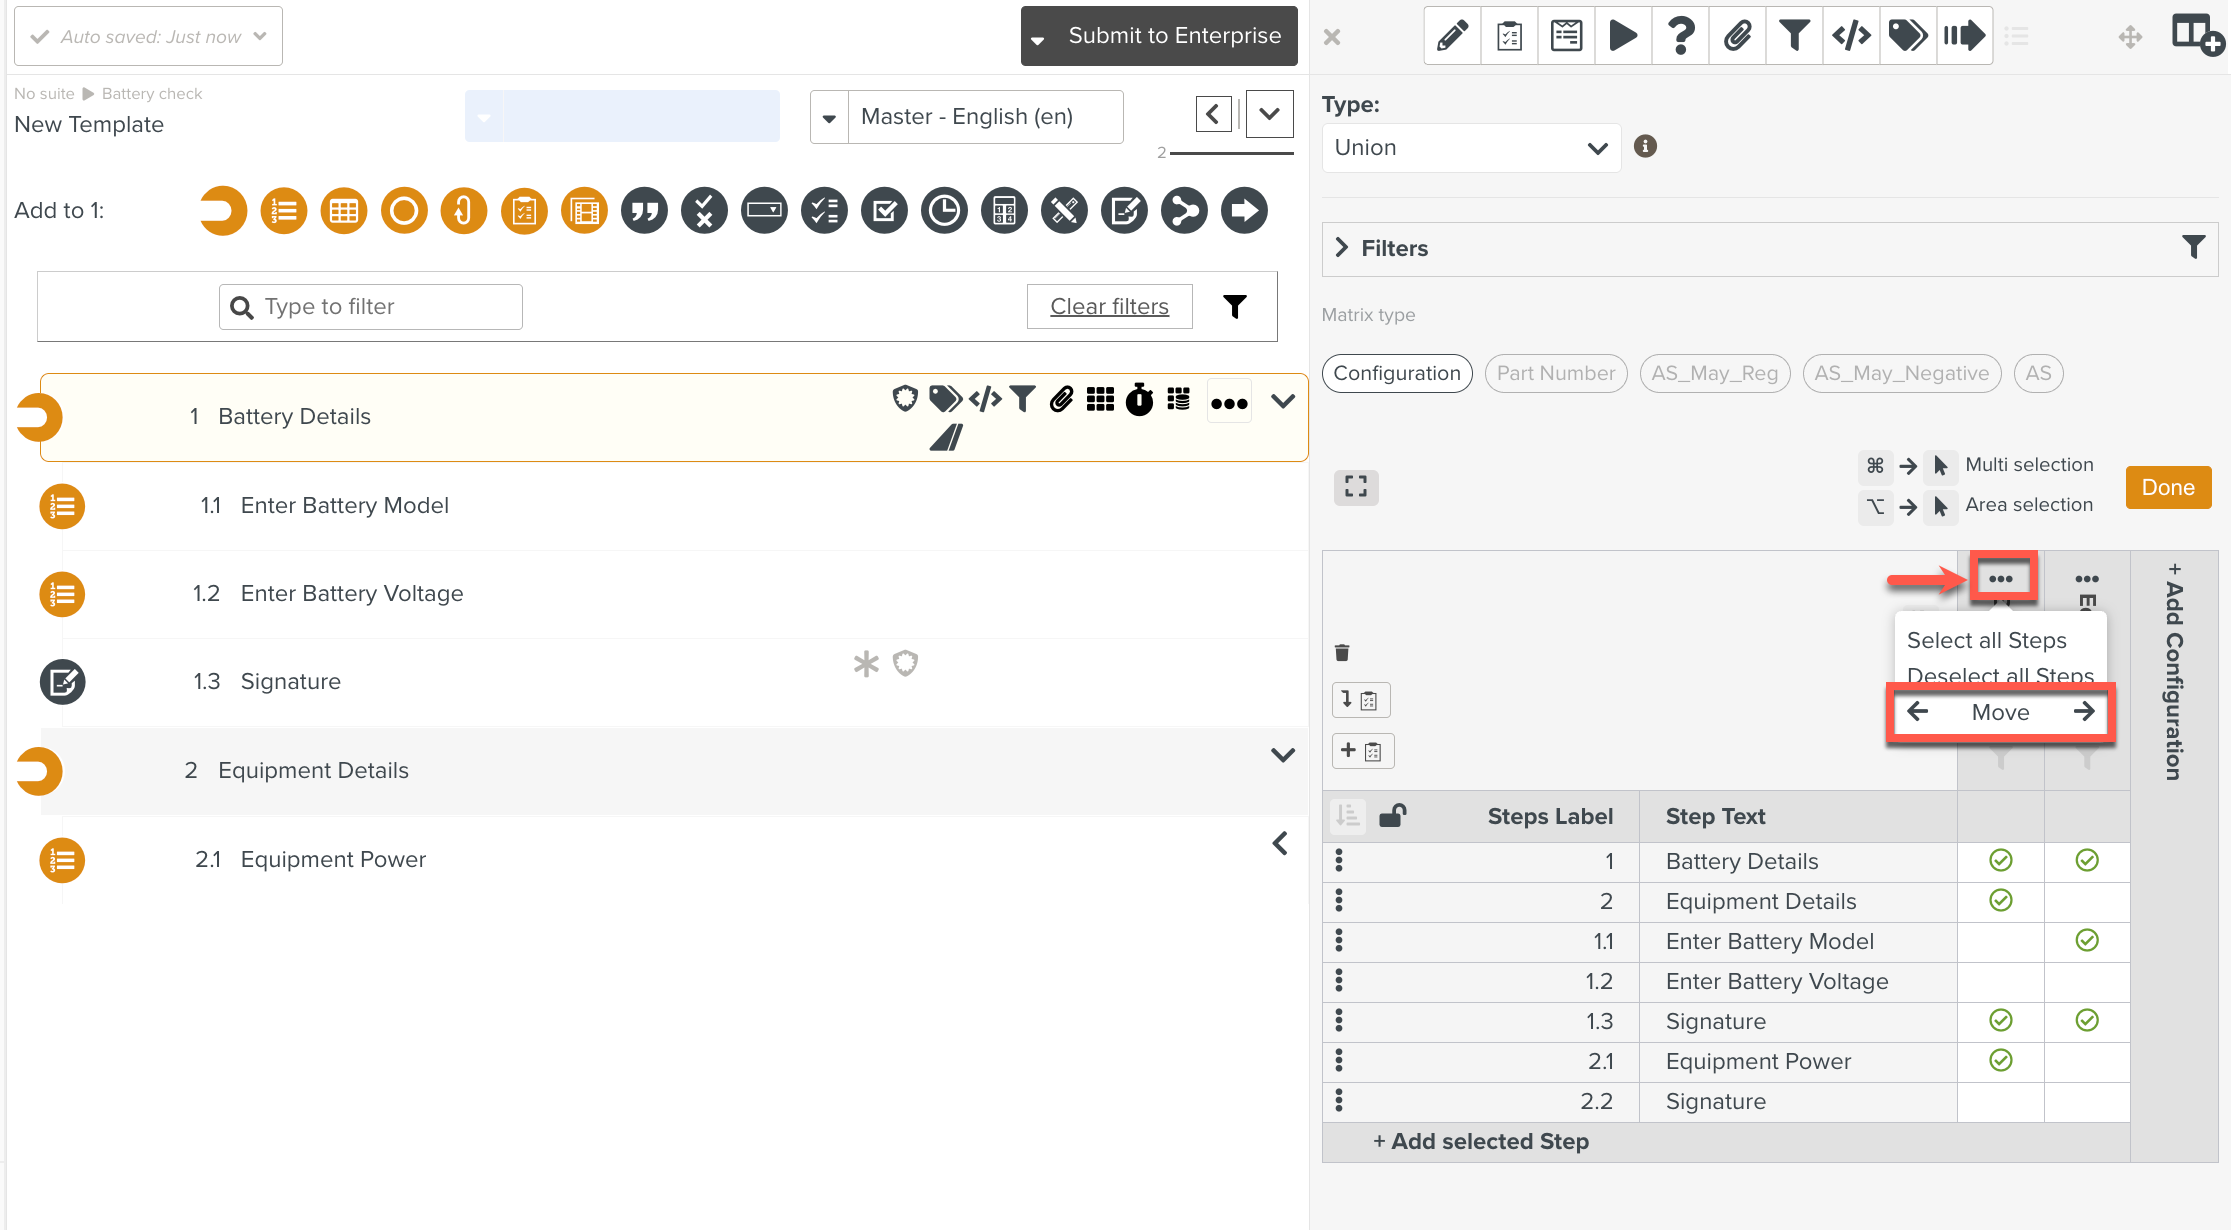Screen dimensions: 2232x1230
Task: Click the paperclip attachment toolbar icon
Action: 1738,37
